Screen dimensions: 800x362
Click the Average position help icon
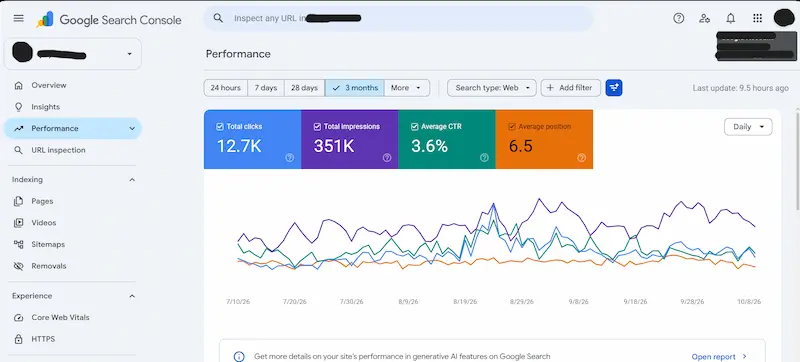(x=581, y=158)
